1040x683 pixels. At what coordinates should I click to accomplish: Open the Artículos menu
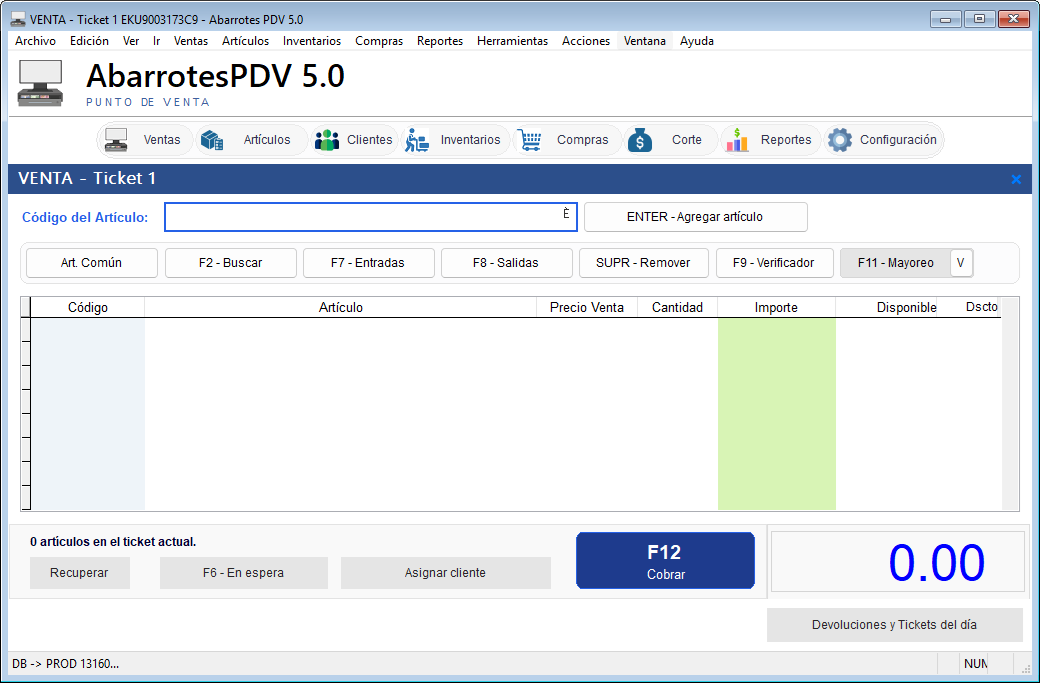(x=245, y=41)
